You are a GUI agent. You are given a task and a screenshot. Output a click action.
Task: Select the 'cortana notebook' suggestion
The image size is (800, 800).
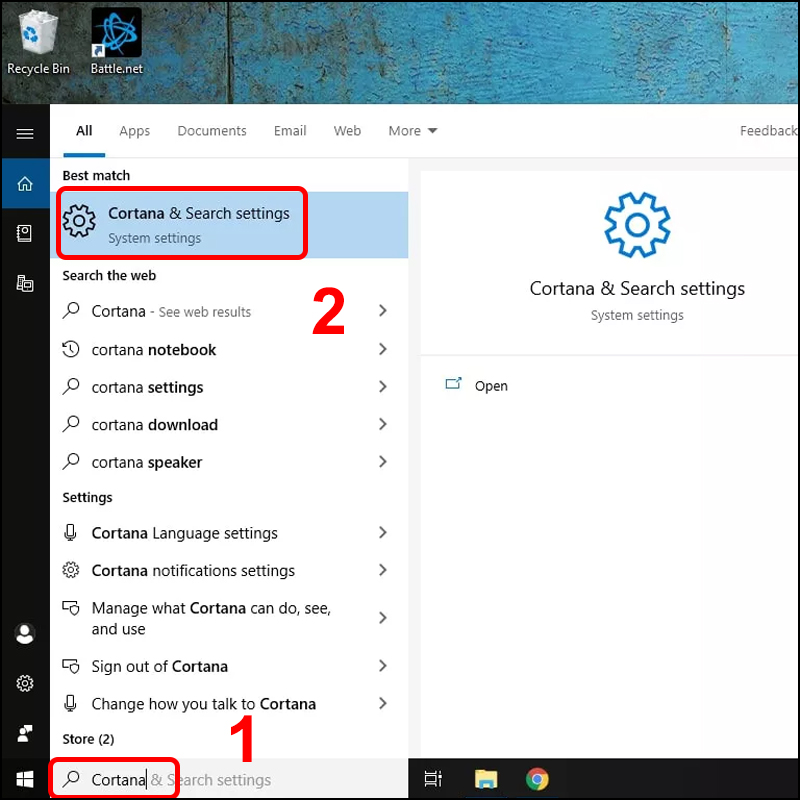[229, 349]
